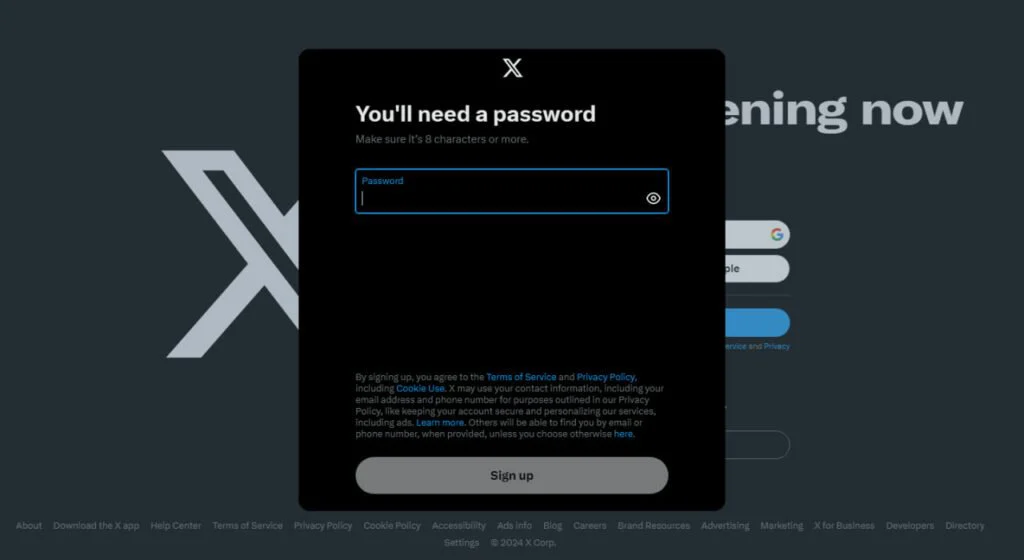Open Accessibility in the footer

[458, 525]
